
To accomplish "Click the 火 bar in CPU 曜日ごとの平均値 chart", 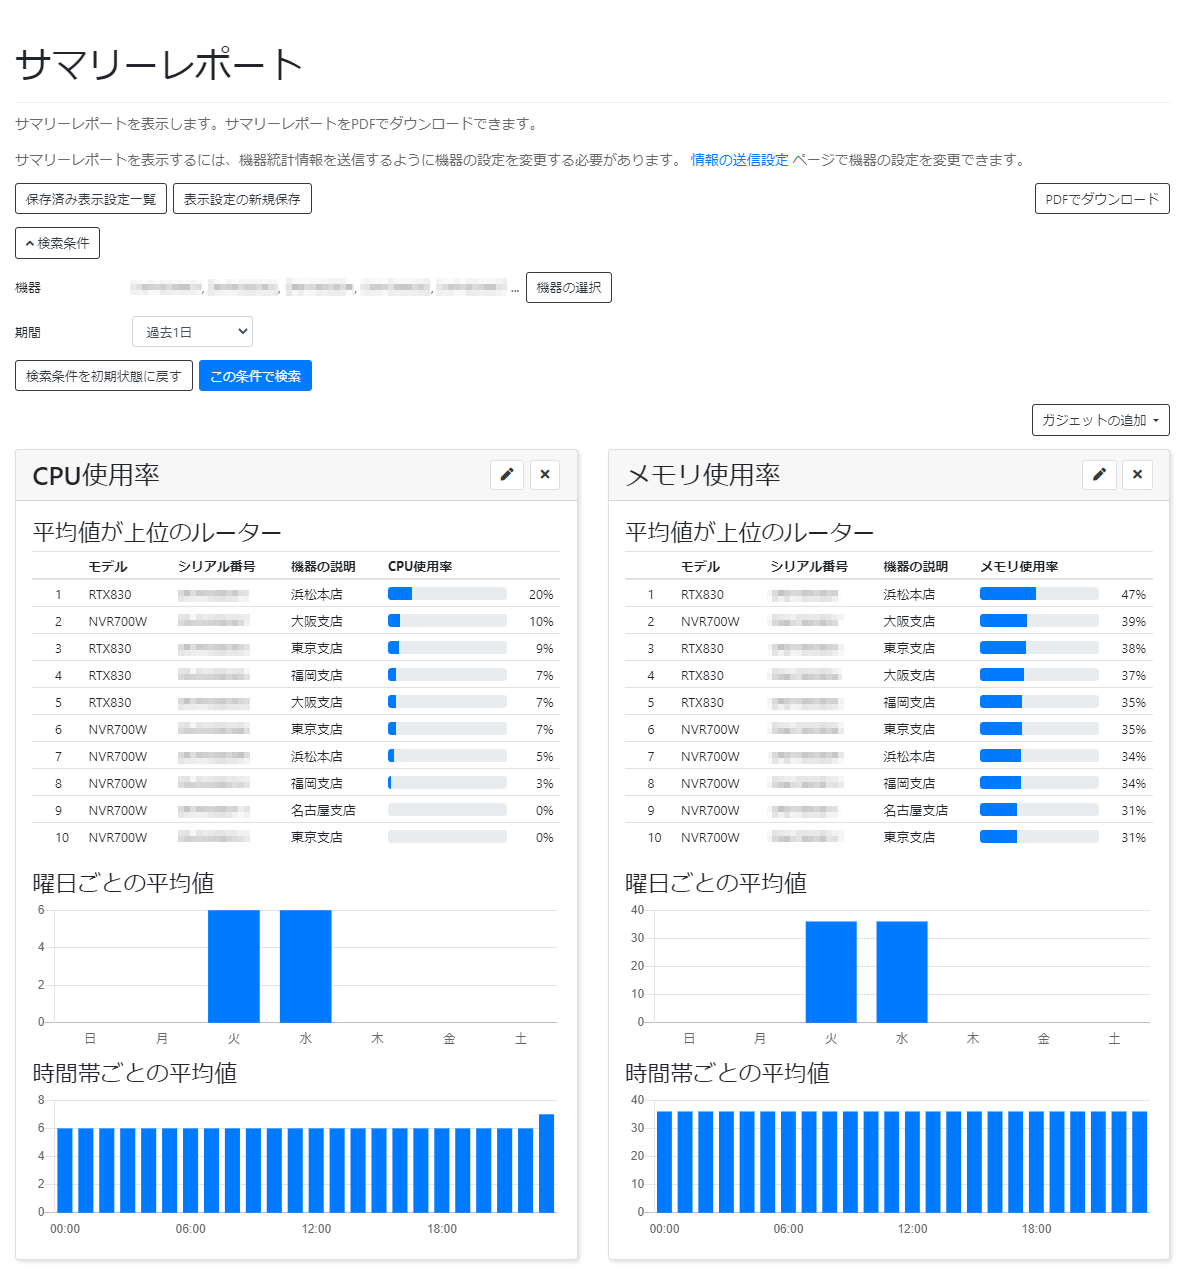I will pos(234,965).
